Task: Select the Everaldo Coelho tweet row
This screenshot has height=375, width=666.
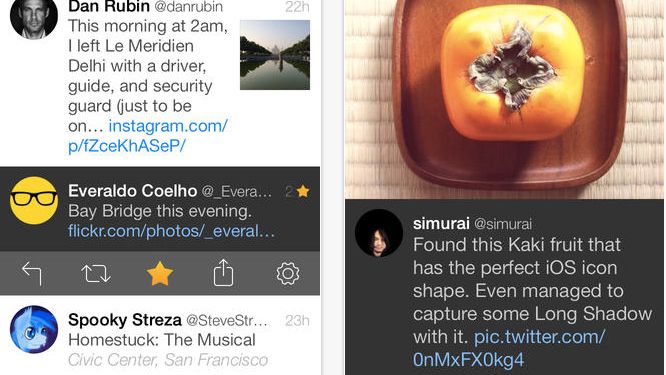Action: click(x=160, y=209)
